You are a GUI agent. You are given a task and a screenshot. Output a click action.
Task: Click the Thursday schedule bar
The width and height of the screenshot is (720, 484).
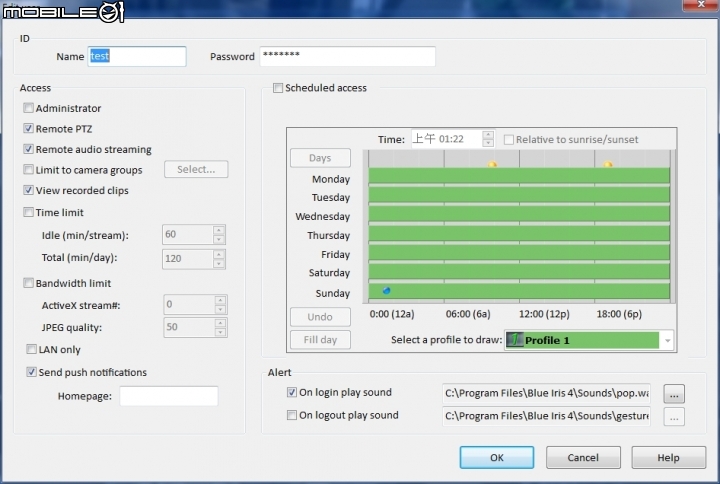click(x=519, y=233)
